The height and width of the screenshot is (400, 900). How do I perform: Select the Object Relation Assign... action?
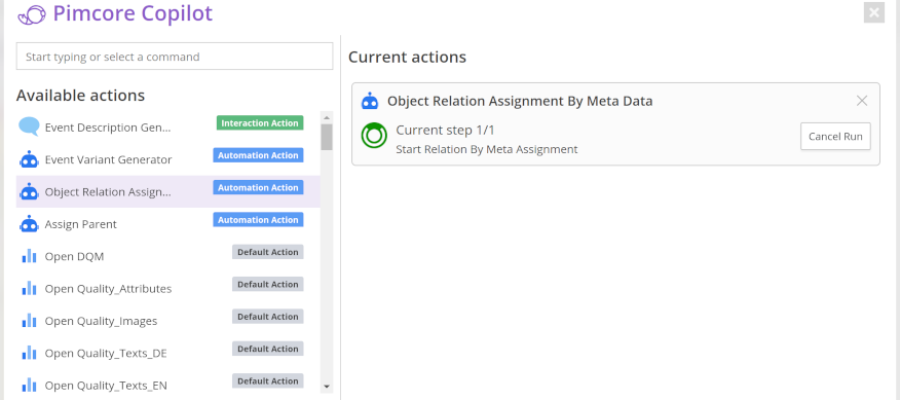pos(168,191)
